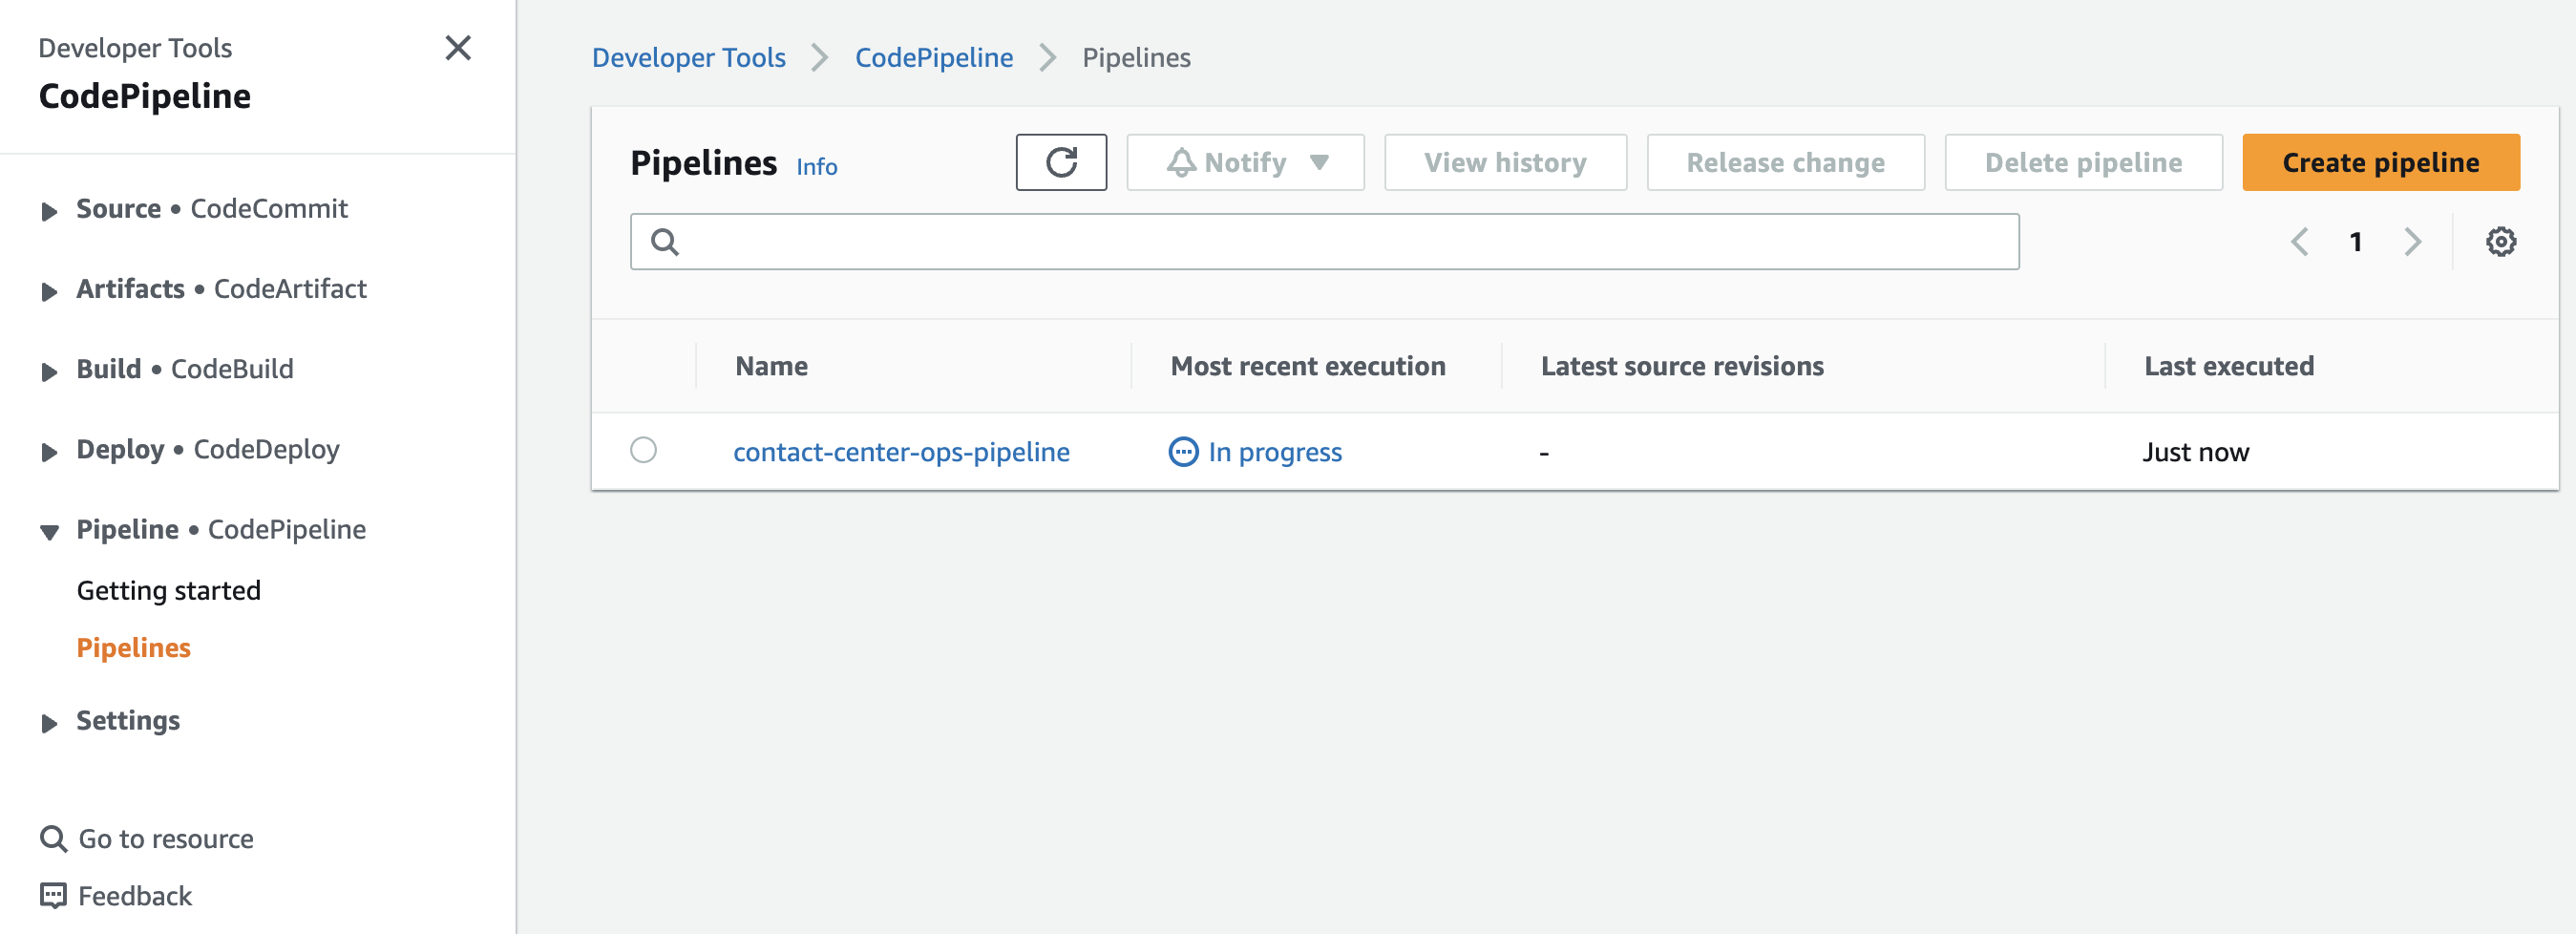Open the contact-center-ops-pipeline link
Screen dimensions: 2576x934
pyautogui.click(x=901, y=452)
